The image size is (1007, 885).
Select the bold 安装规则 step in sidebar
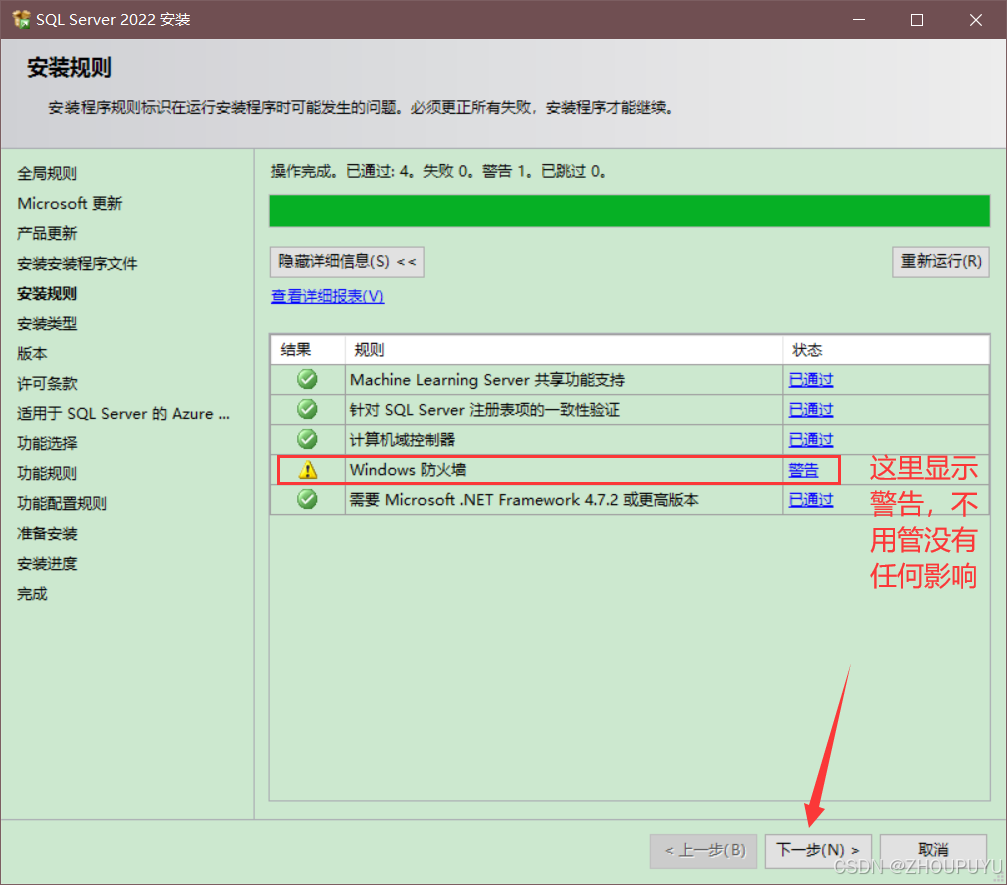click(x=47, y=294)
